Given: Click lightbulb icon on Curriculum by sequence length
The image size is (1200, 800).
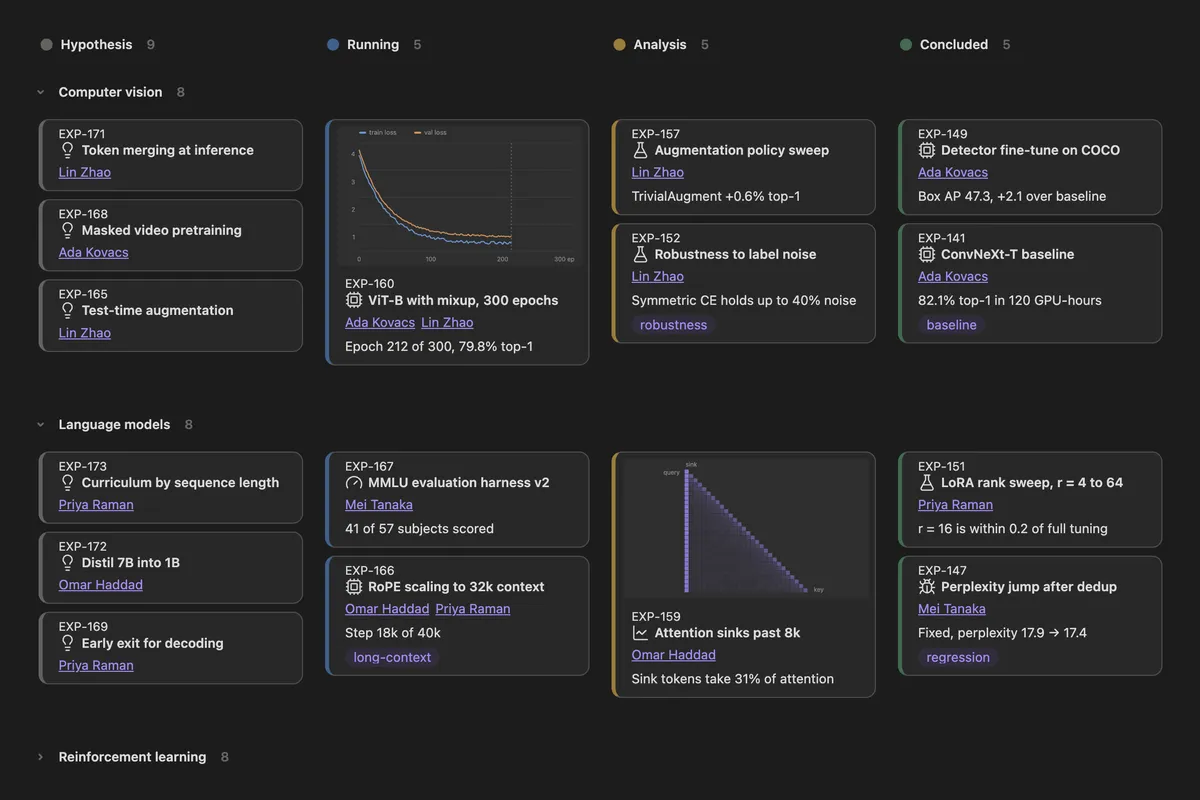Looking at the screenshot, I should 67,482.
